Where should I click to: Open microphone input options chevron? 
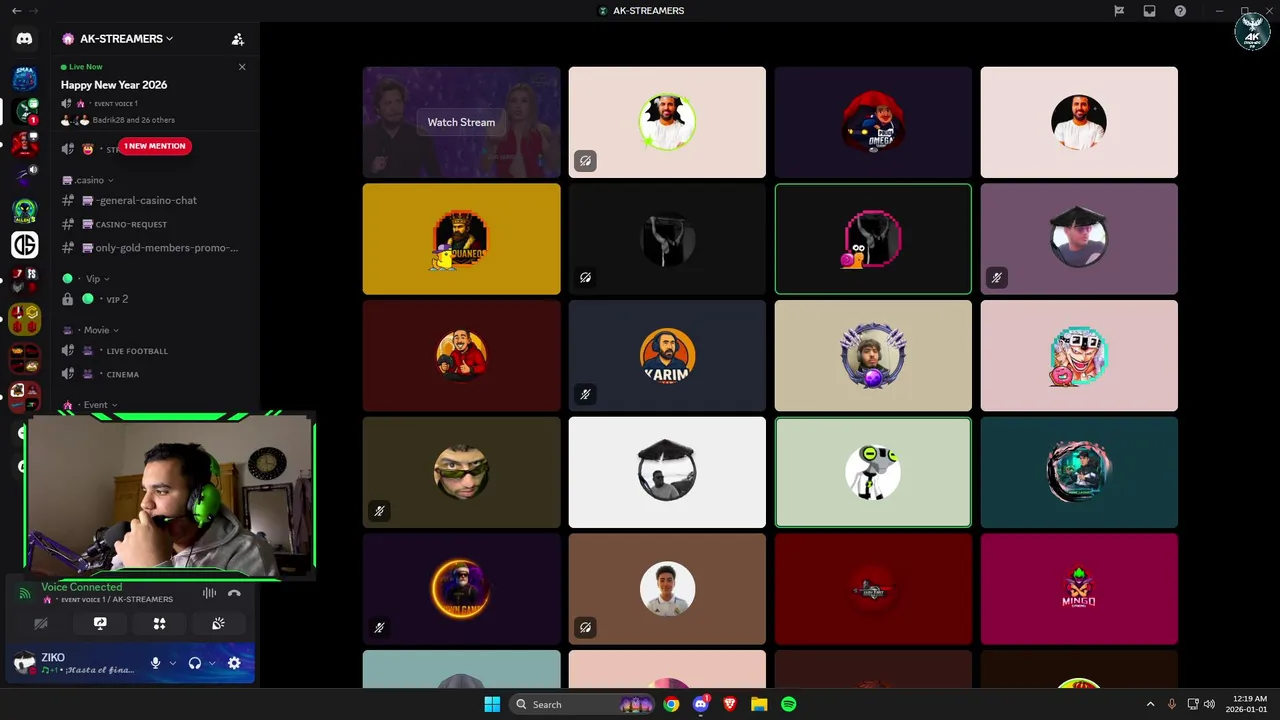point(172,663)
